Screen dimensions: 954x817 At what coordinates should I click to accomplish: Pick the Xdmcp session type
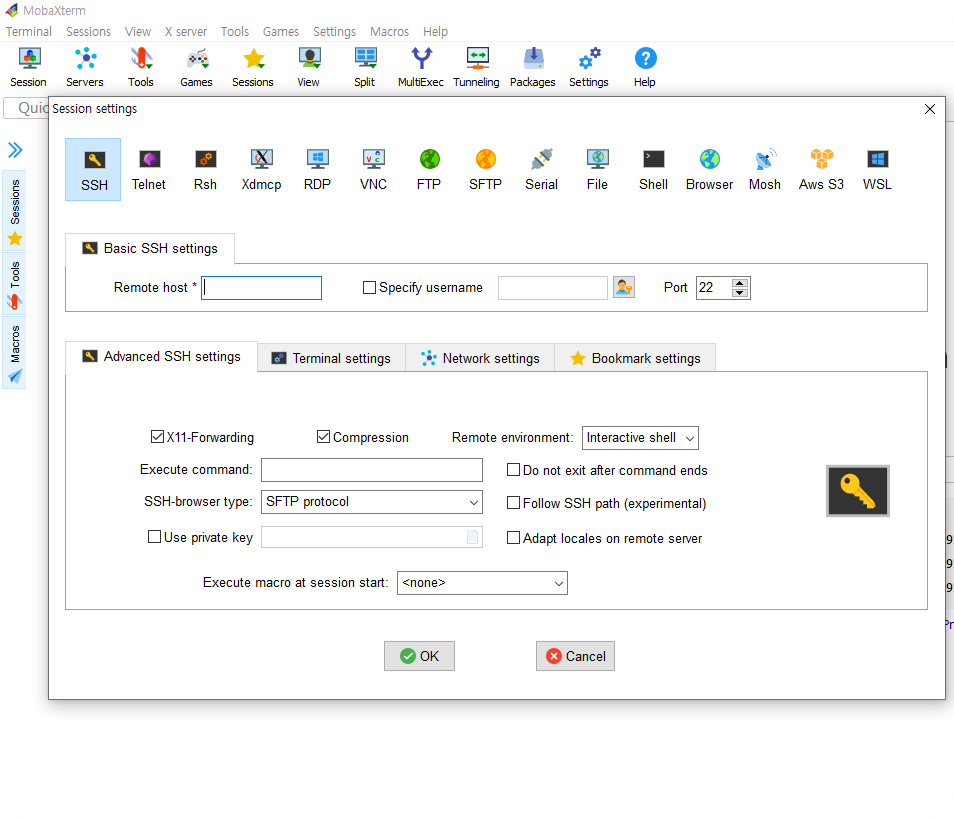[x=262, y=169]
